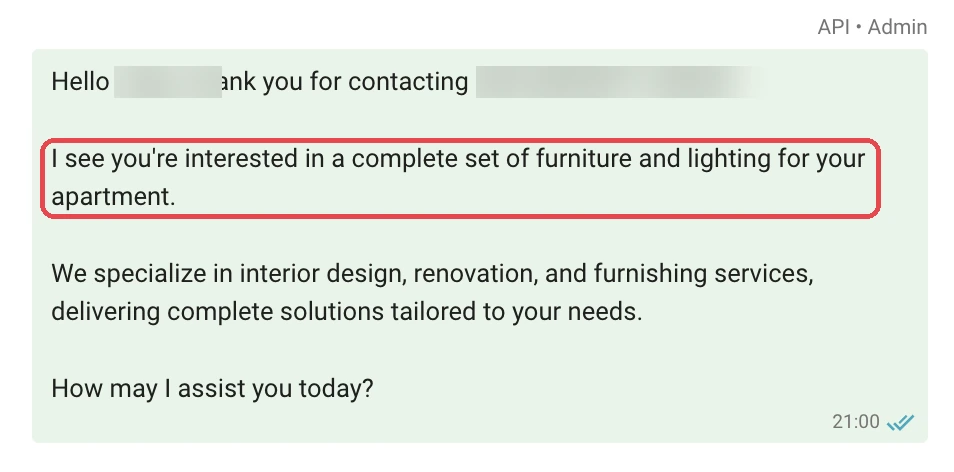
Task: Click the phrase "furnishing services," in the message
Action: [704, 274]
